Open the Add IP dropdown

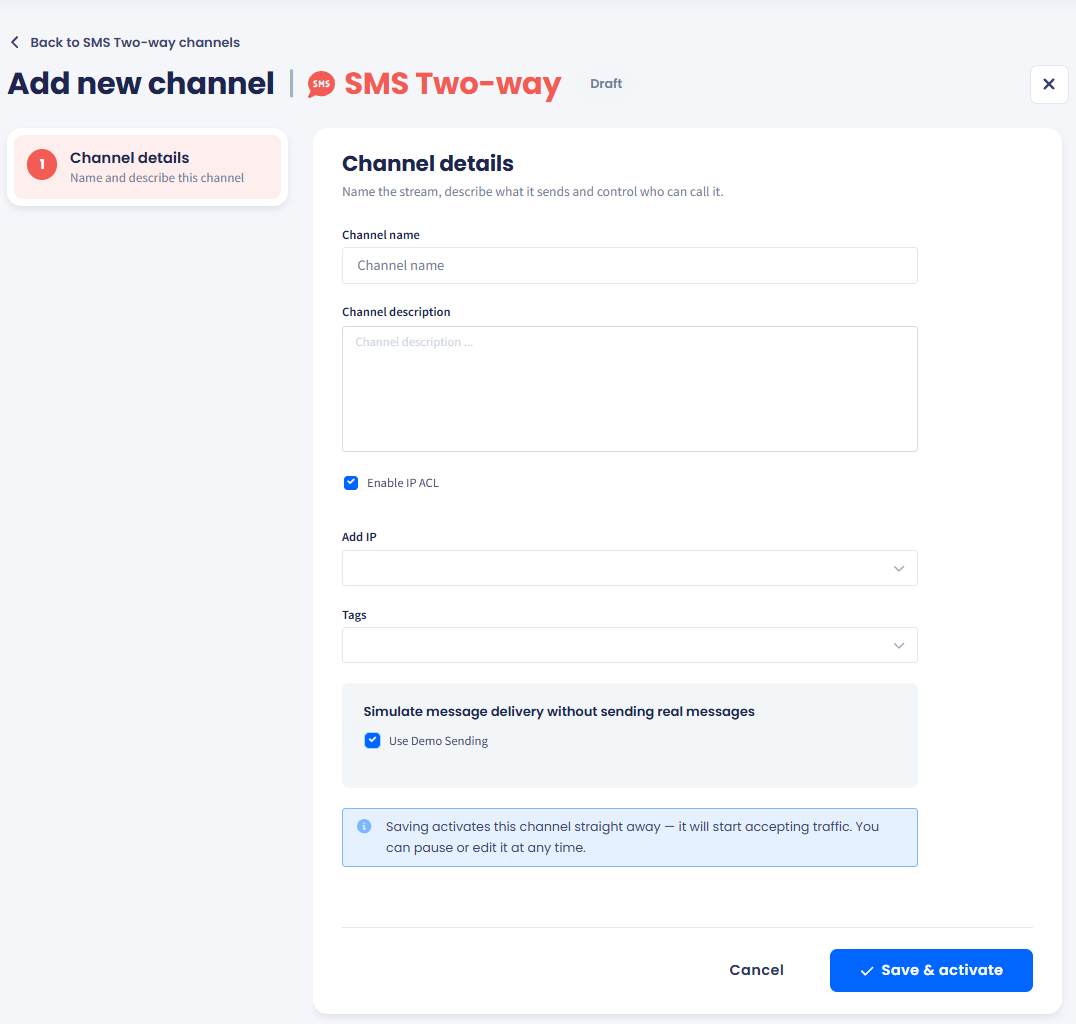tap(629, 568)
